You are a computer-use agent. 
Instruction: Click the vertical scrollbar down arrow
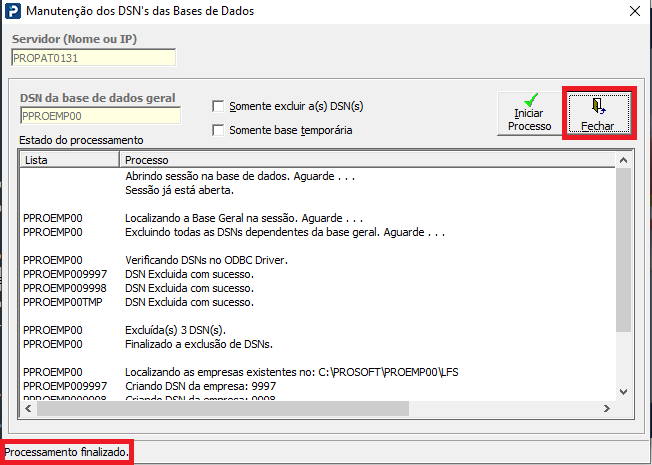coord(623,391)
